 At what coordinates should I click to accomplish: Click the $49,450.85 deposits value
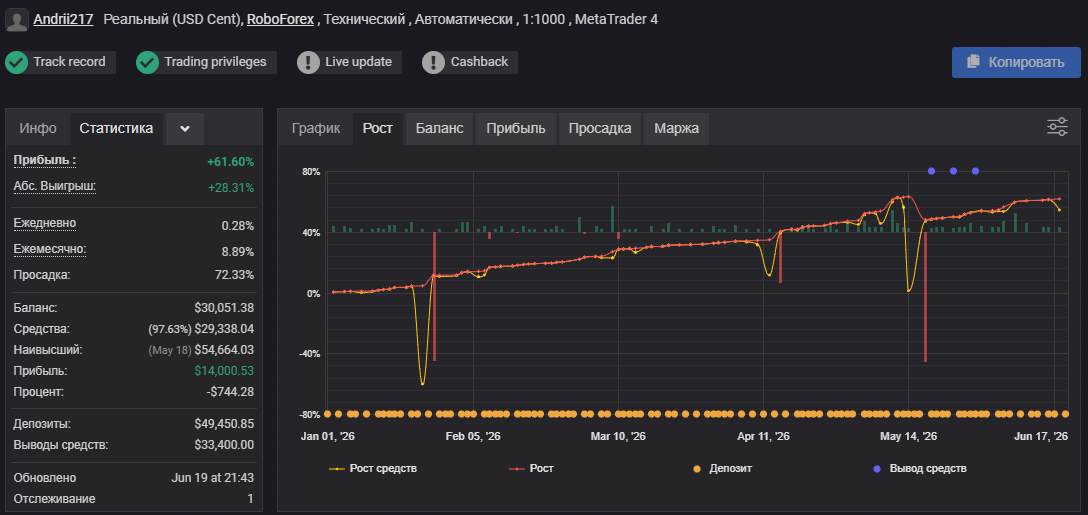coord(224,424)
